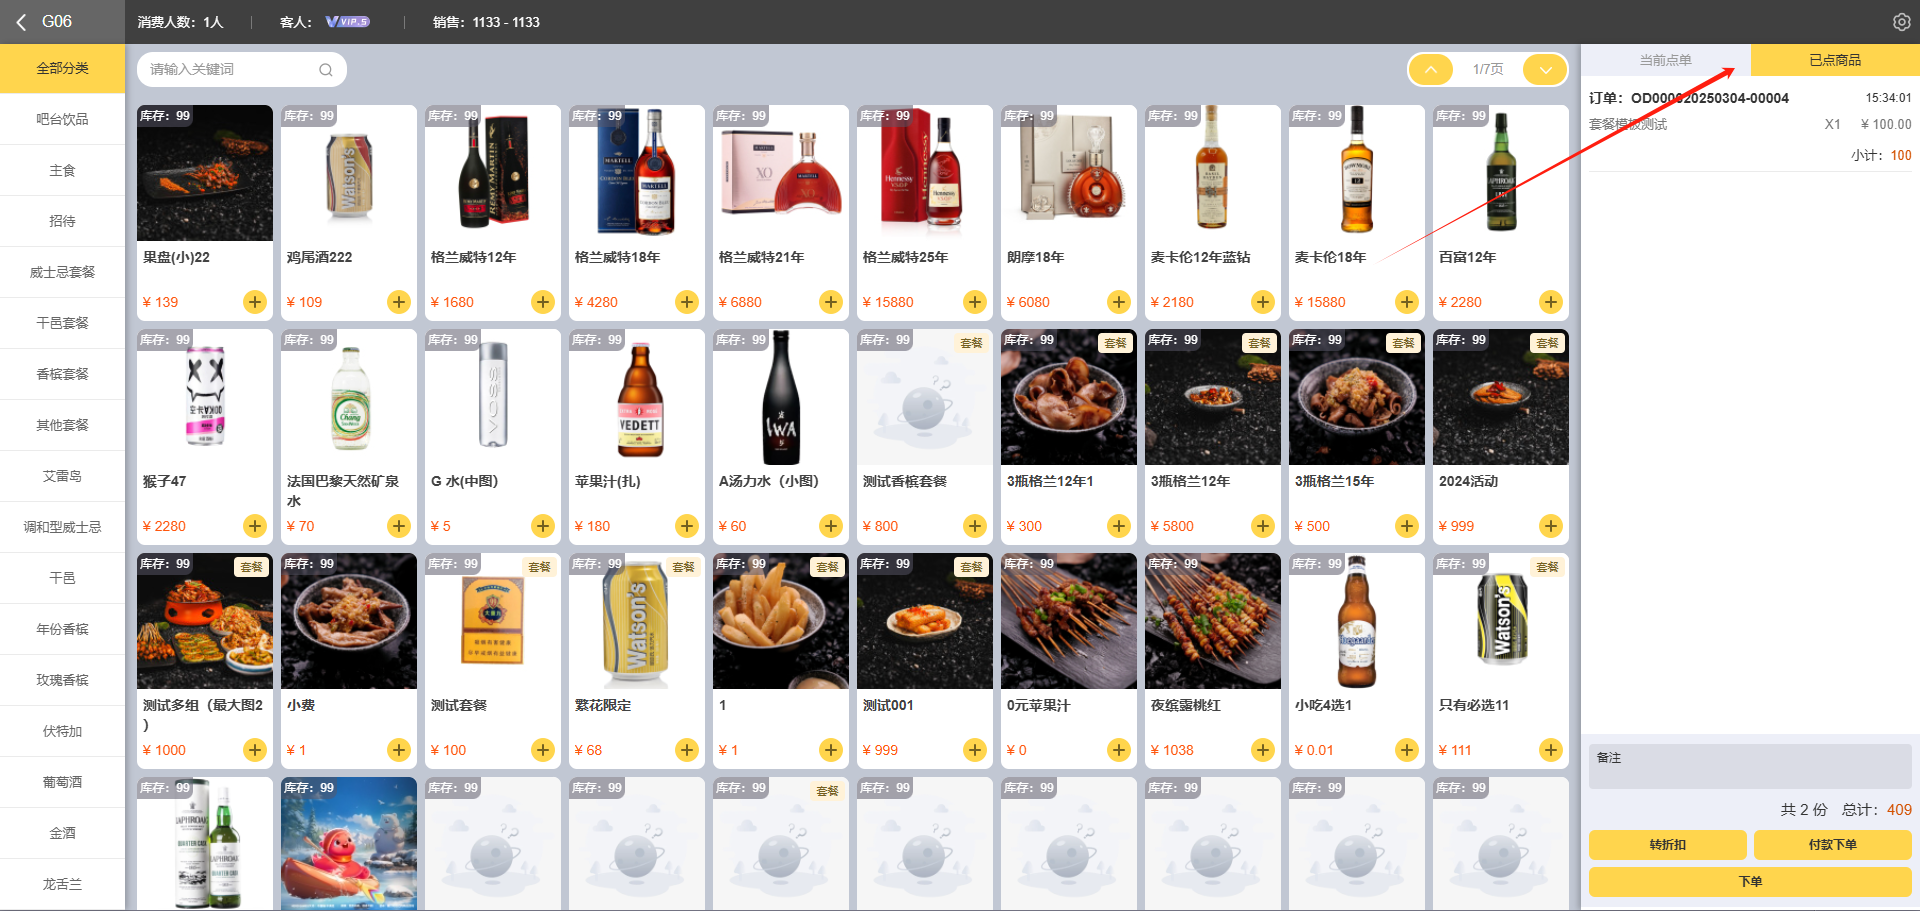Viewport: 1920px width, 911px height.
Task: Add 朗摩18年 with its plus button
Action: (x=1119, y=302)
